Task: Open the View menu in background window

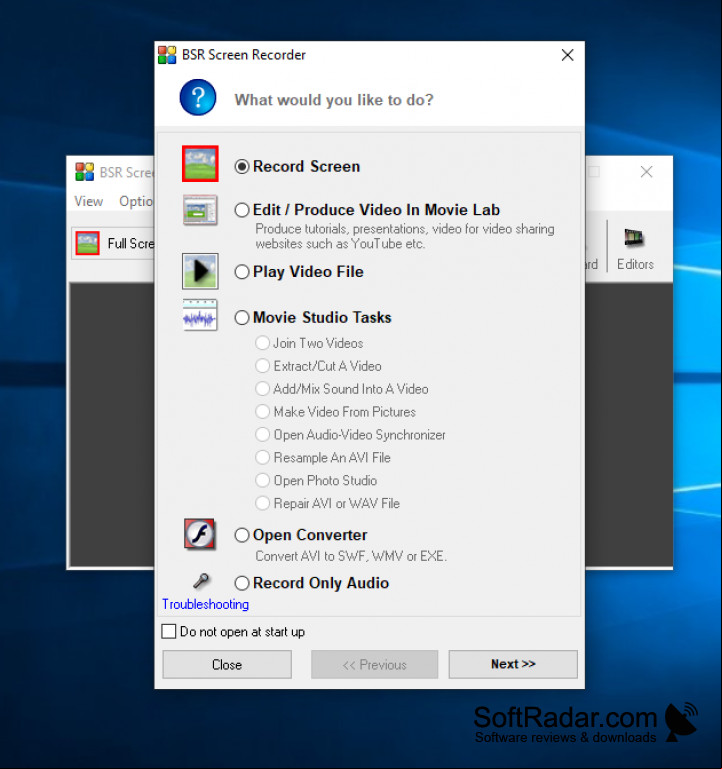Action: click(x=89, y=201)
